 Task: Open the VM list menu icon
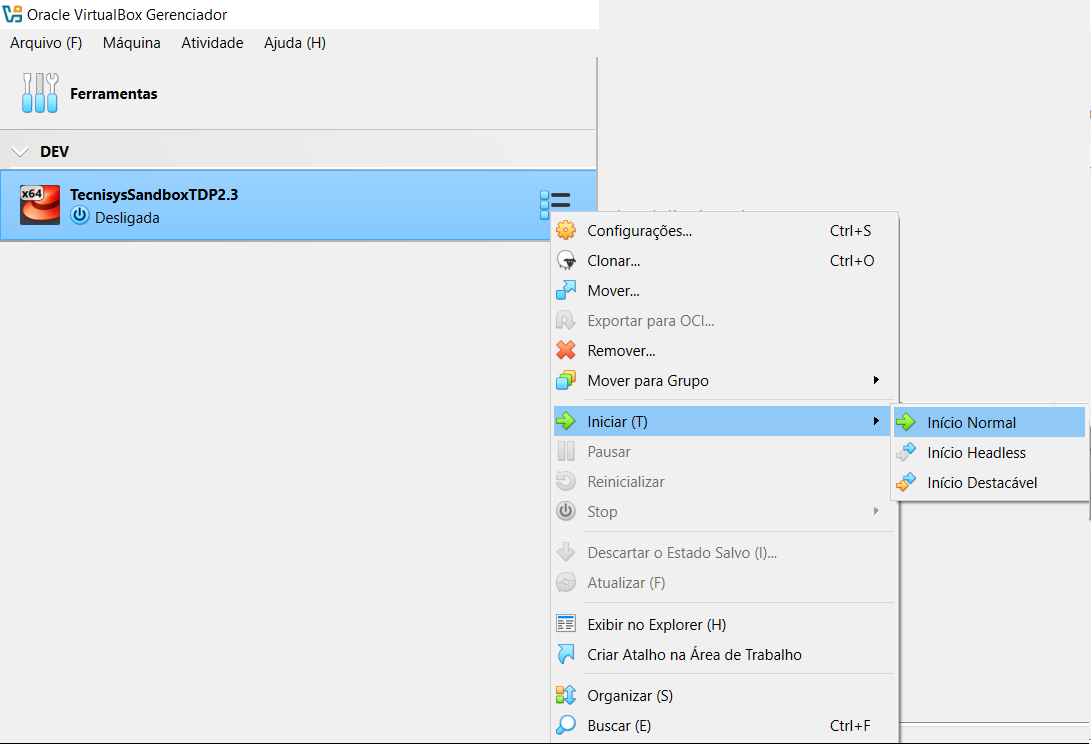555,205
